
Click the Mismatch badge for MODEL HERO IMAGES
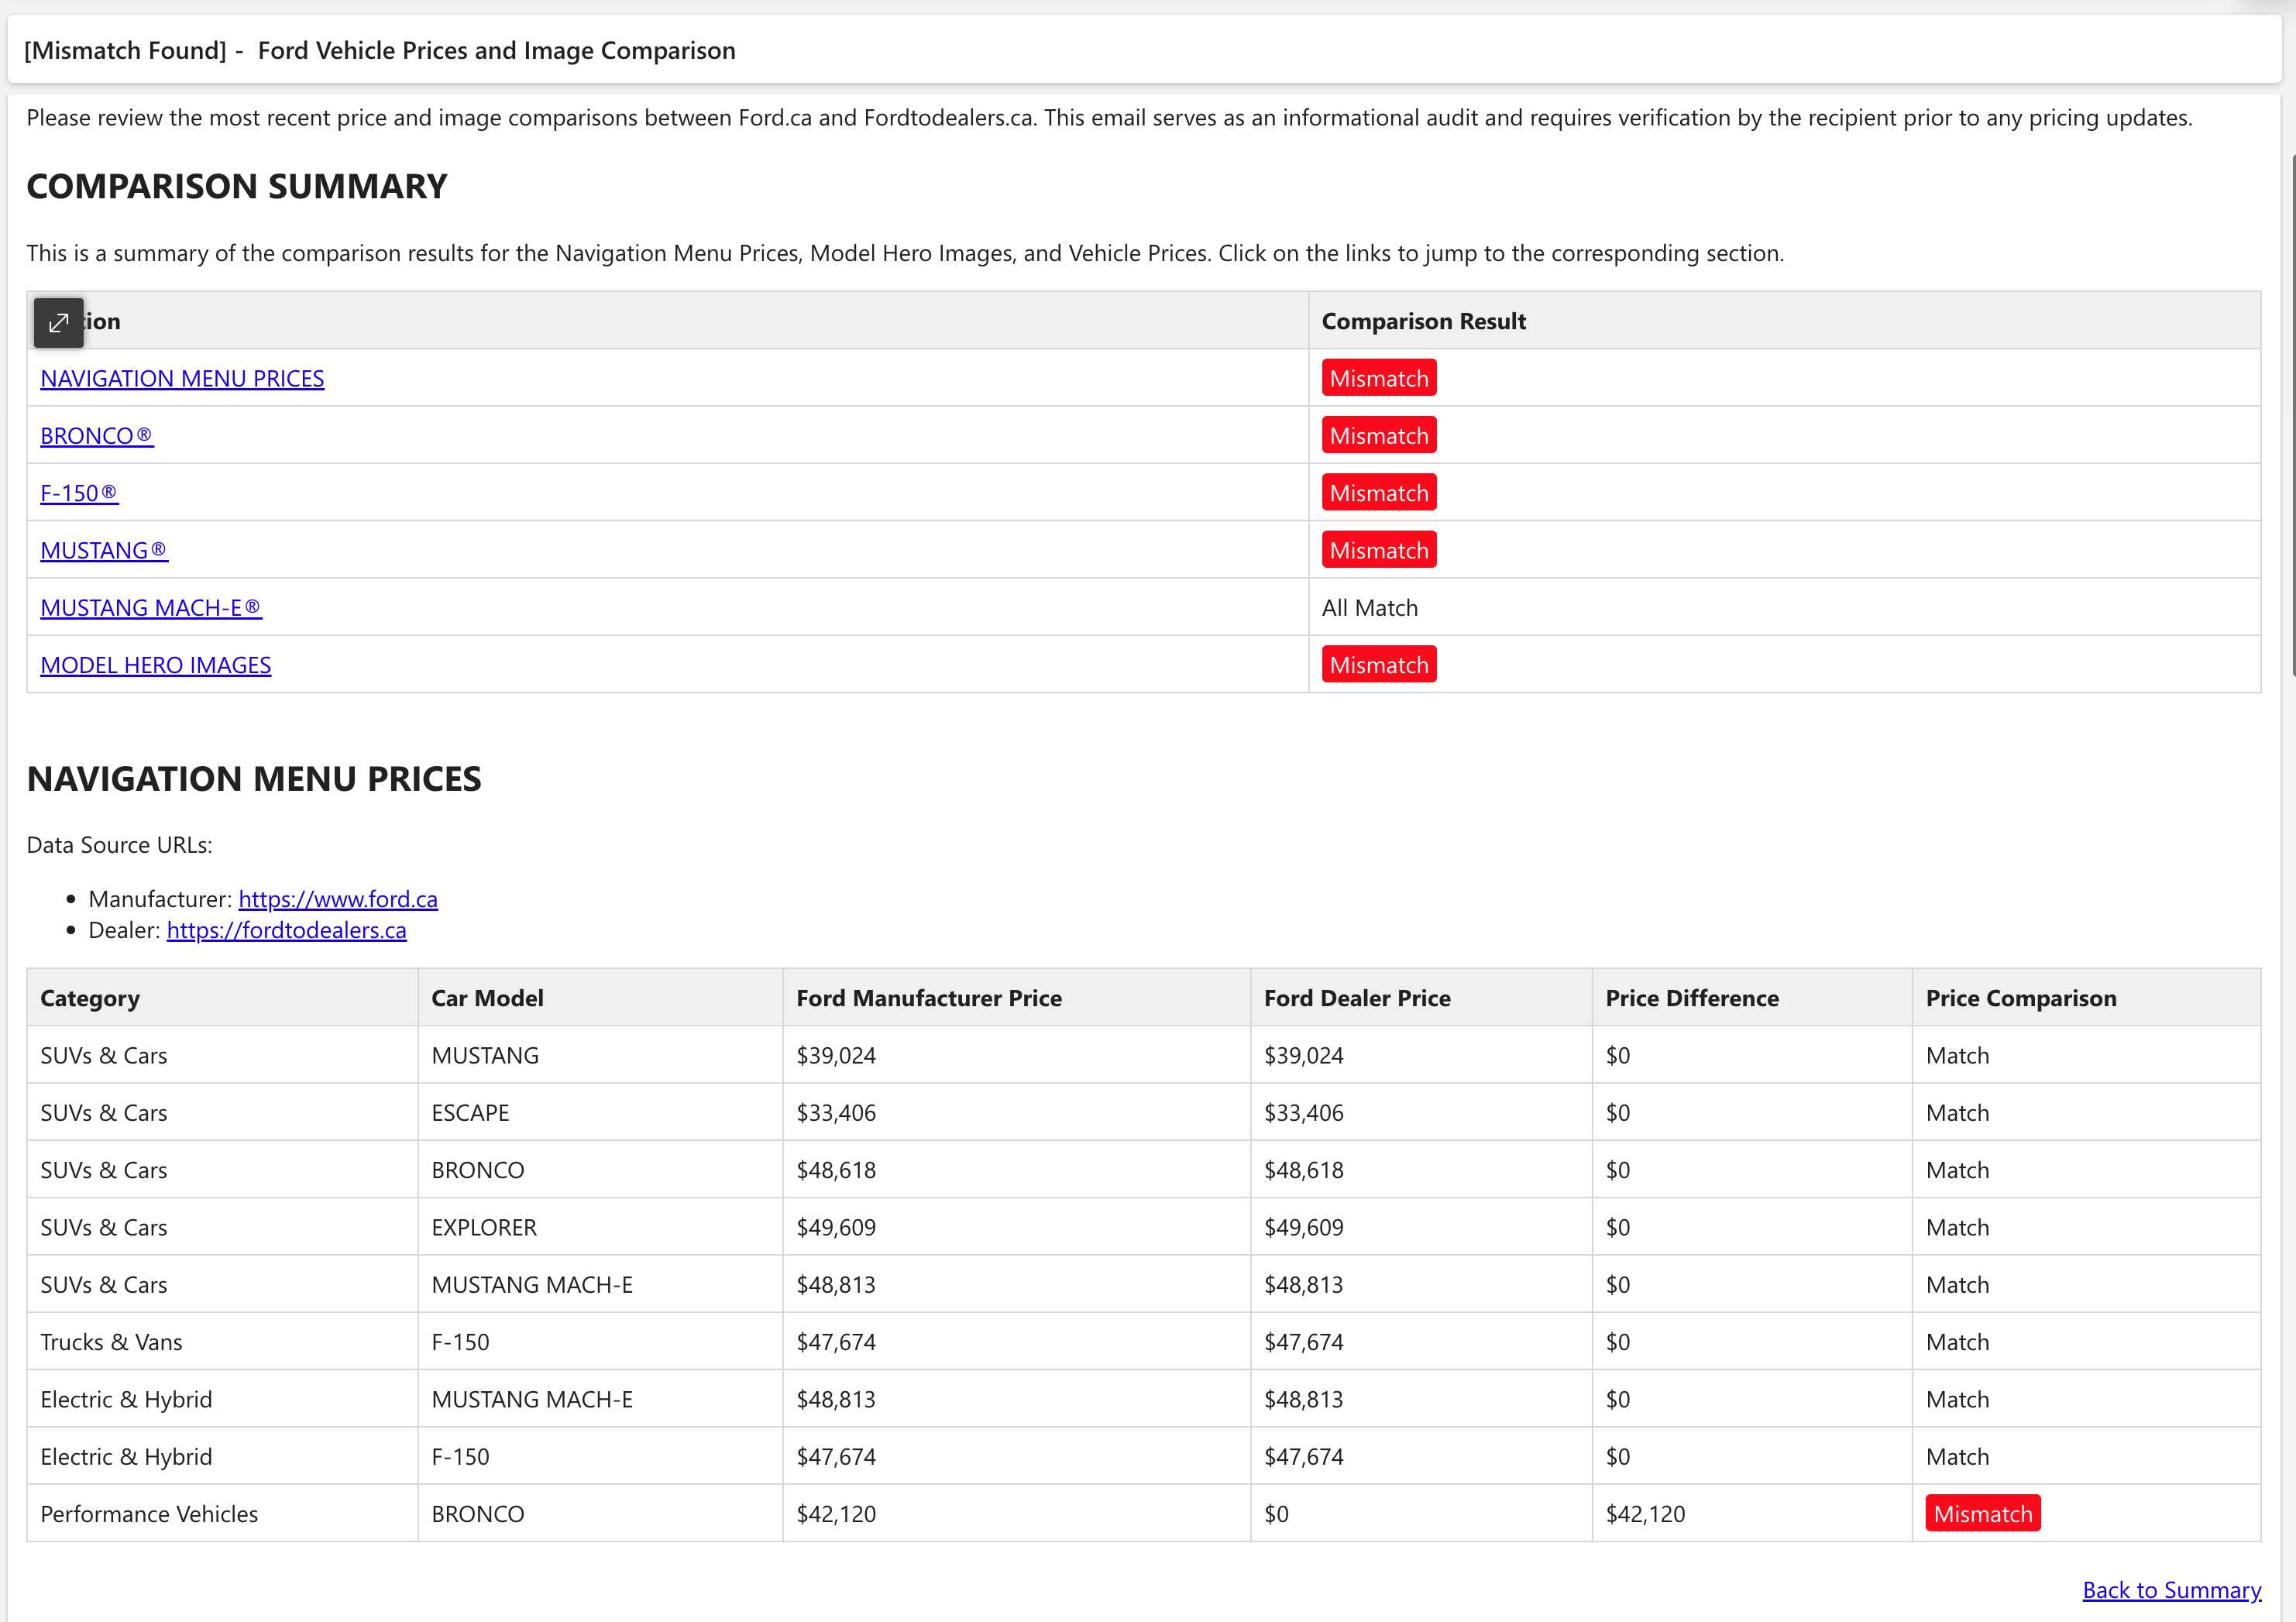coord(1379,664)
